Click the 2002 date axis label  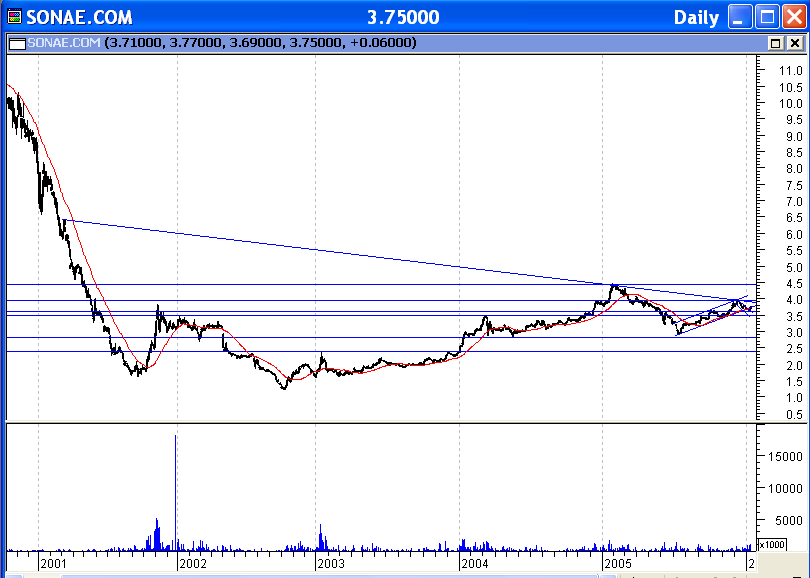[x=193, y=563]
